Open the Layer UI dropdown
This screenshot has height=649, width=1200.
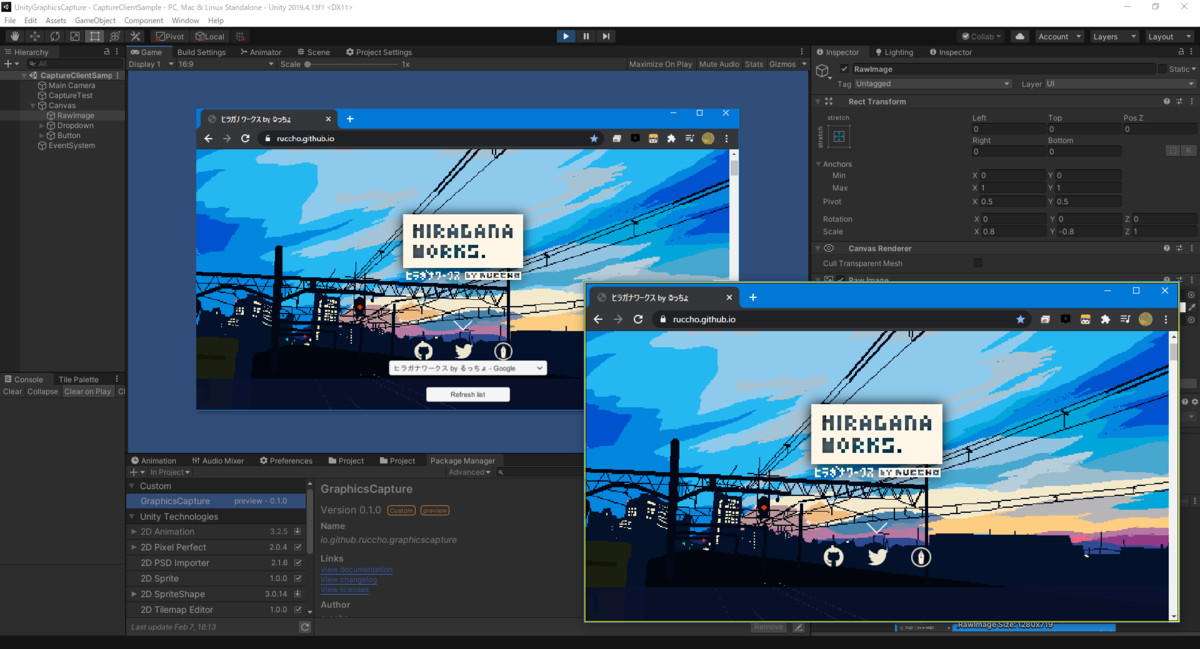tap(1121, 84)
